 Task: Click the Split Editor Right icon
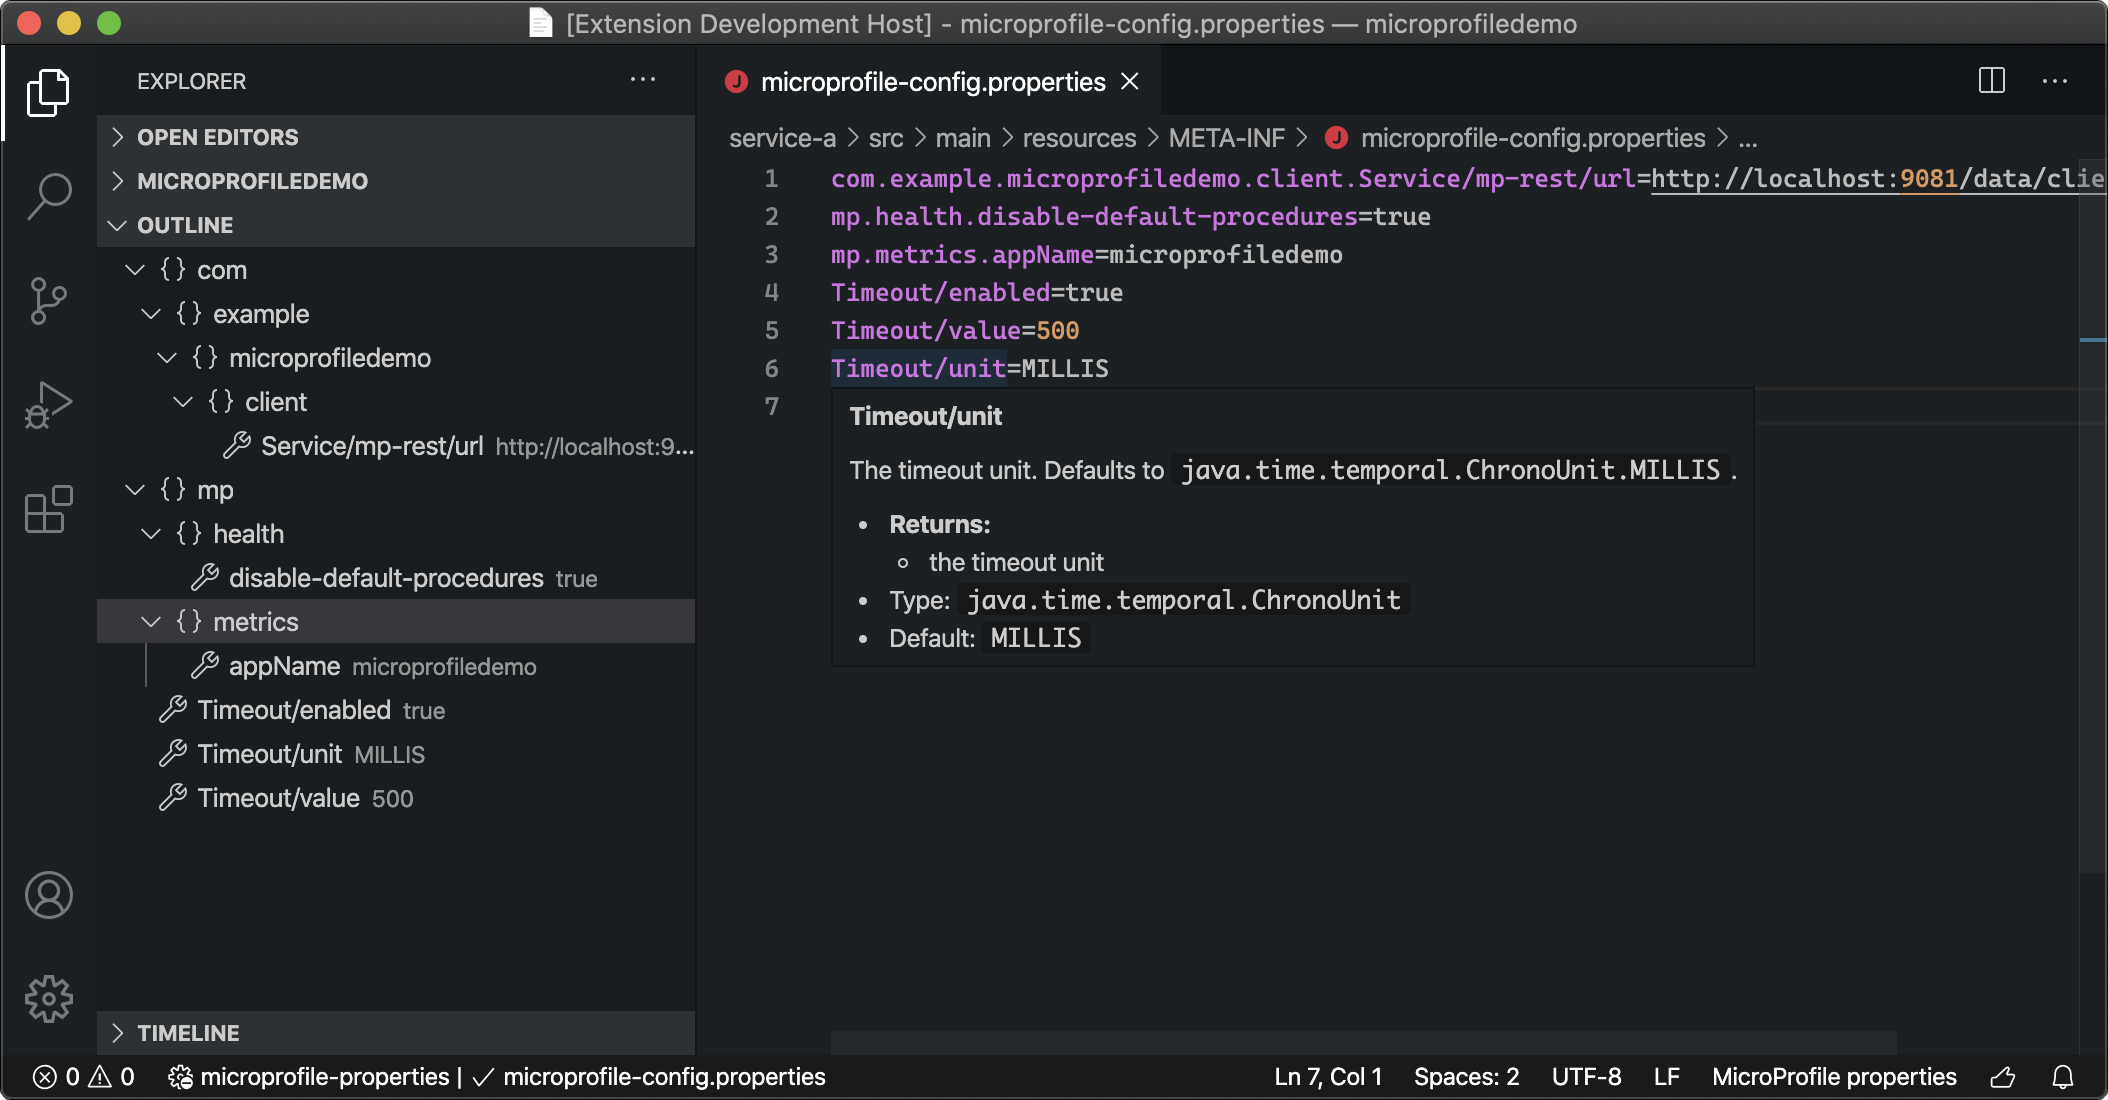click(x=1991, y=81)
